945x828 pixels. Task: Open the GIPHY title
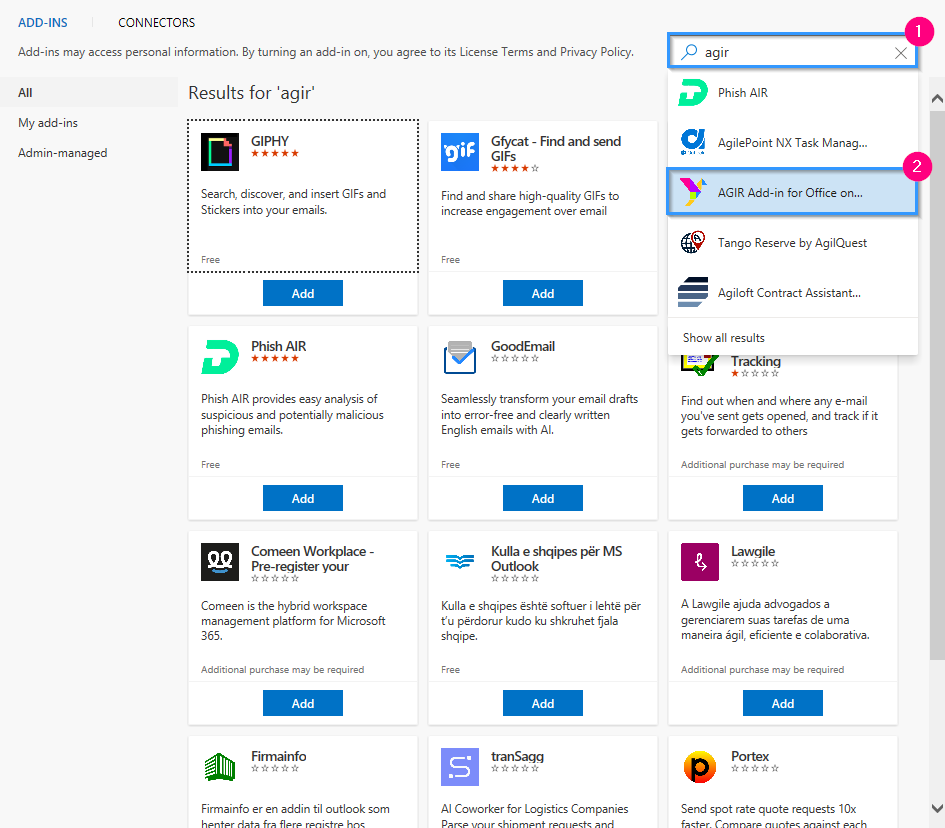coord(270,141)
